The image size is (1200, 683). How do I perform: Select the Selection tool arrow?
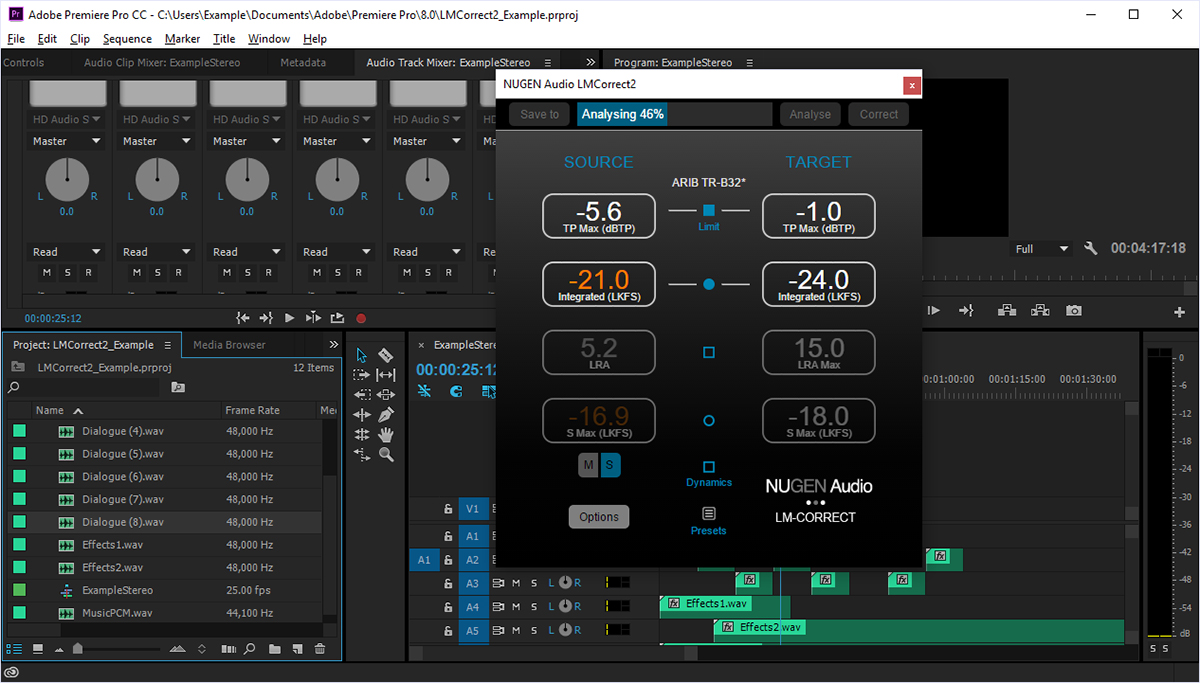point(362,355)
